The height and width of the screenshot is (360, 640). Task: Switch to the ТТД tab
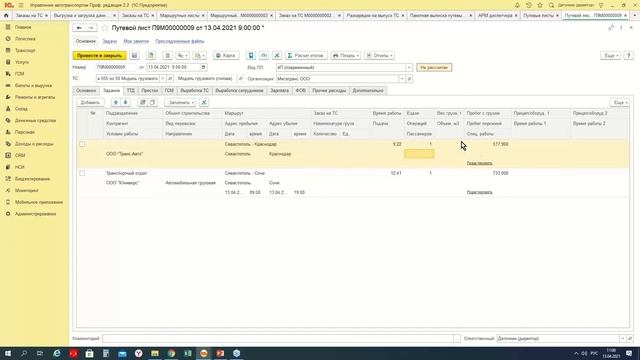[130, 91]
